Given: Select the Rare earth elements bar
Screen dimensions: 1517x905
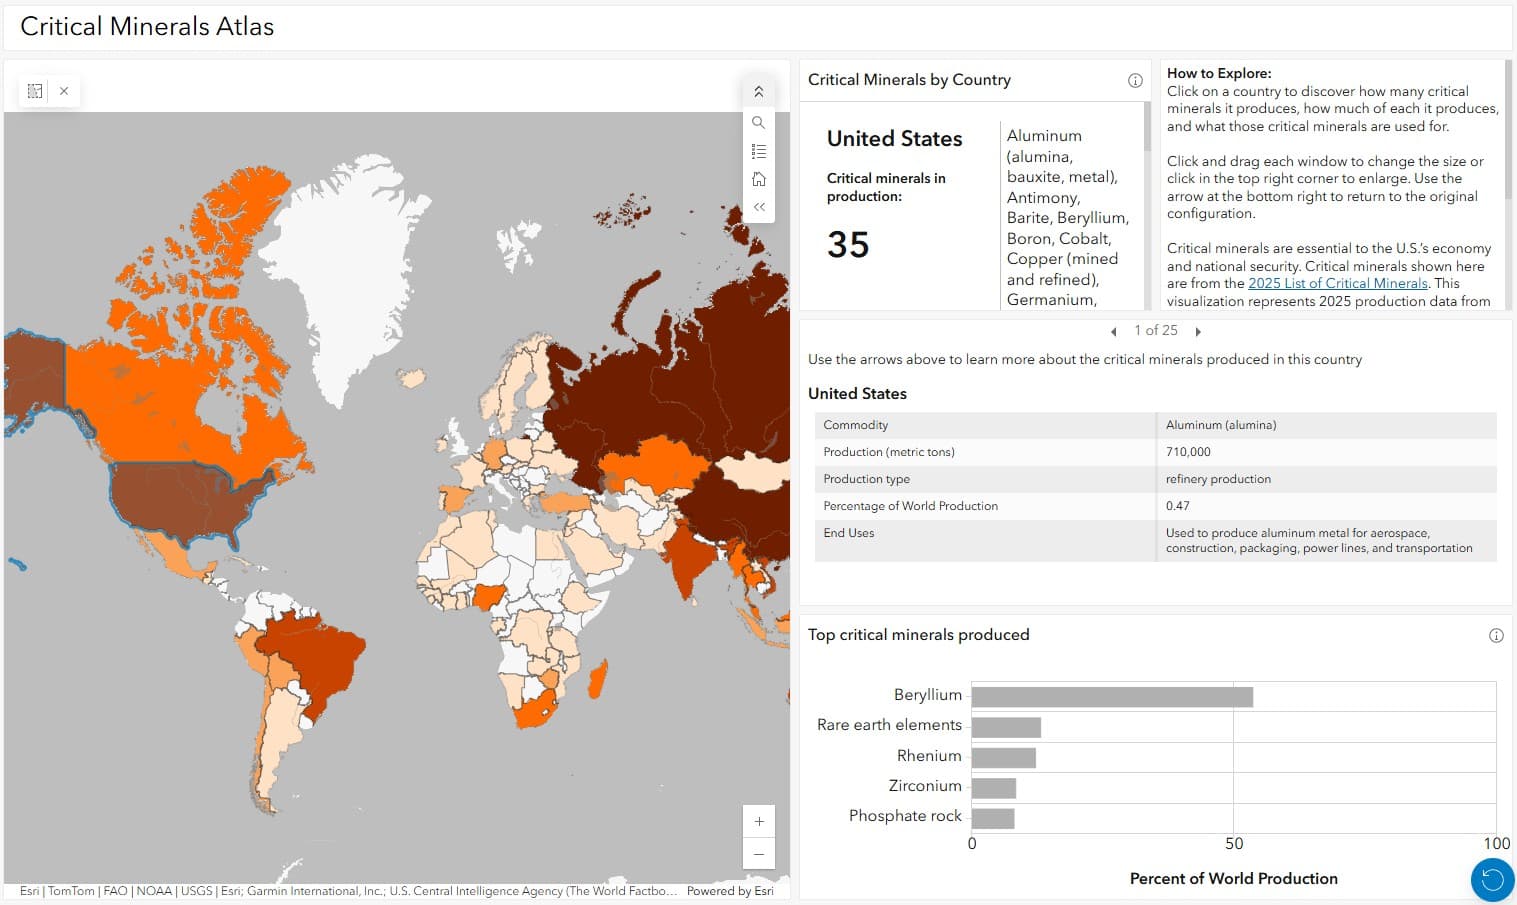Looking at the screenshot, I should click(x=1006, y=727).
